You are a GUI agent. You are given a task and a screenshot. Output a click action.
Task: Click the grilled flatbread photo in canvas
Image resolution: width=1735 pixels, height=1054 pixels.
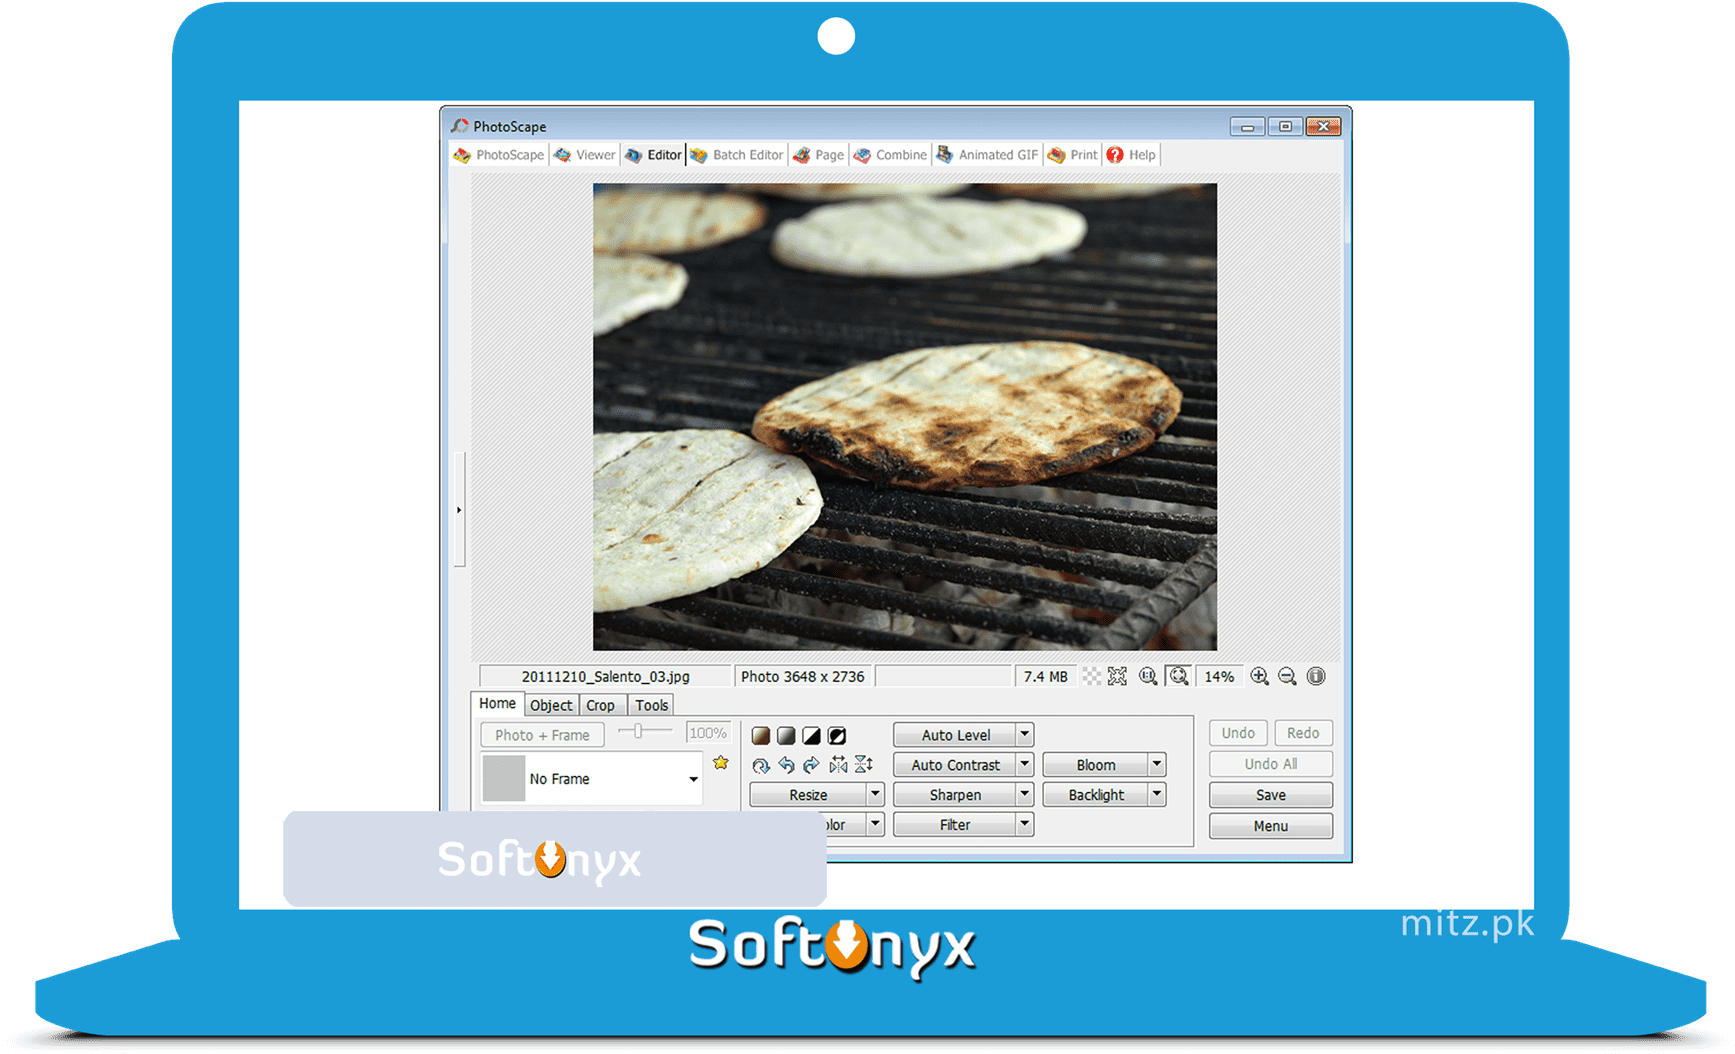(905, 417)
